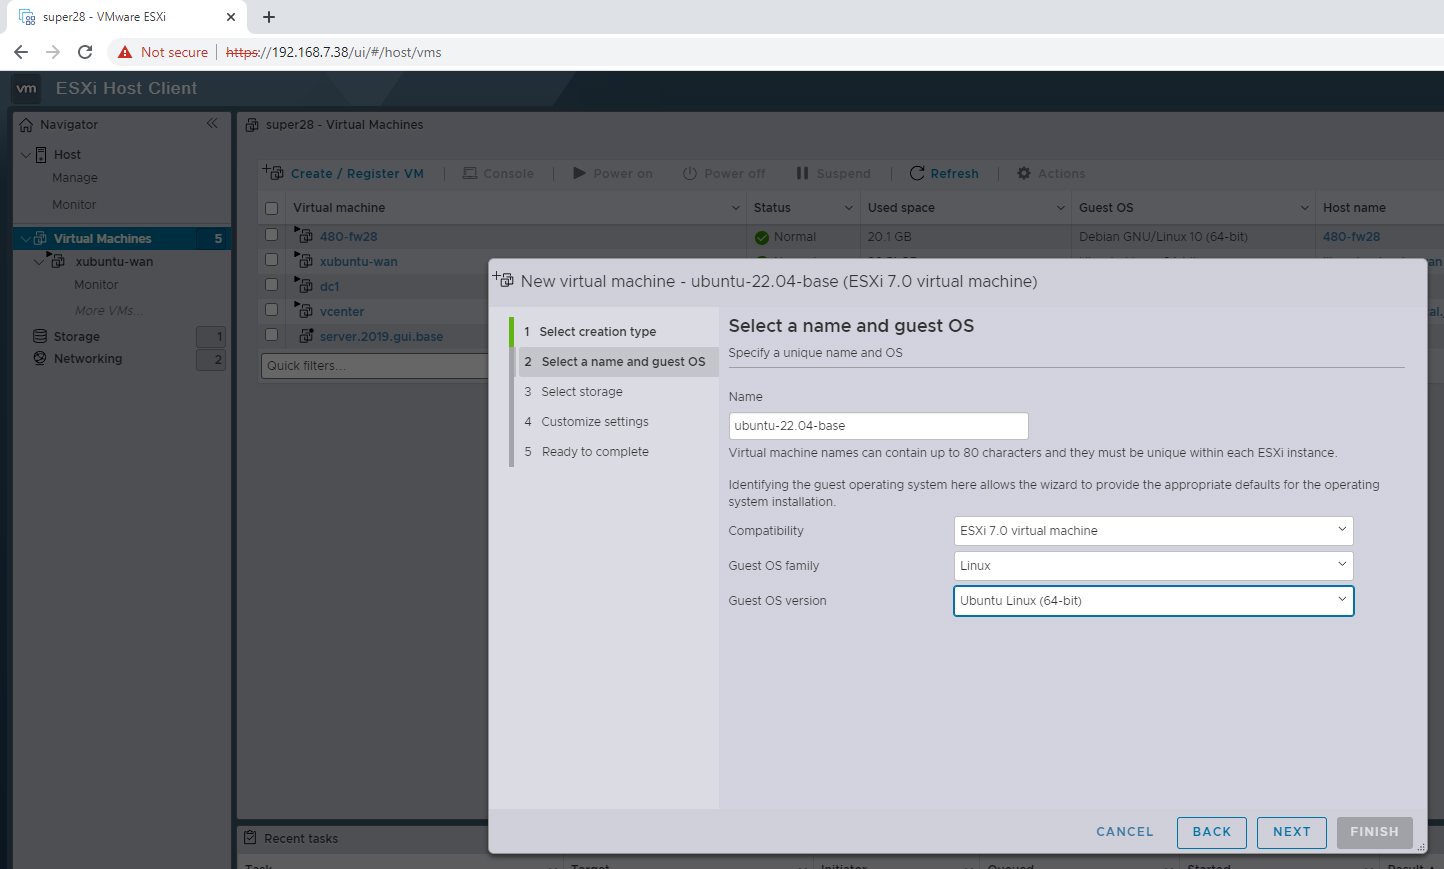Open Used space column dropdown arrow
This screenshot has width=1444, height=869.
pyautogui.click(x=1061, y=208)
